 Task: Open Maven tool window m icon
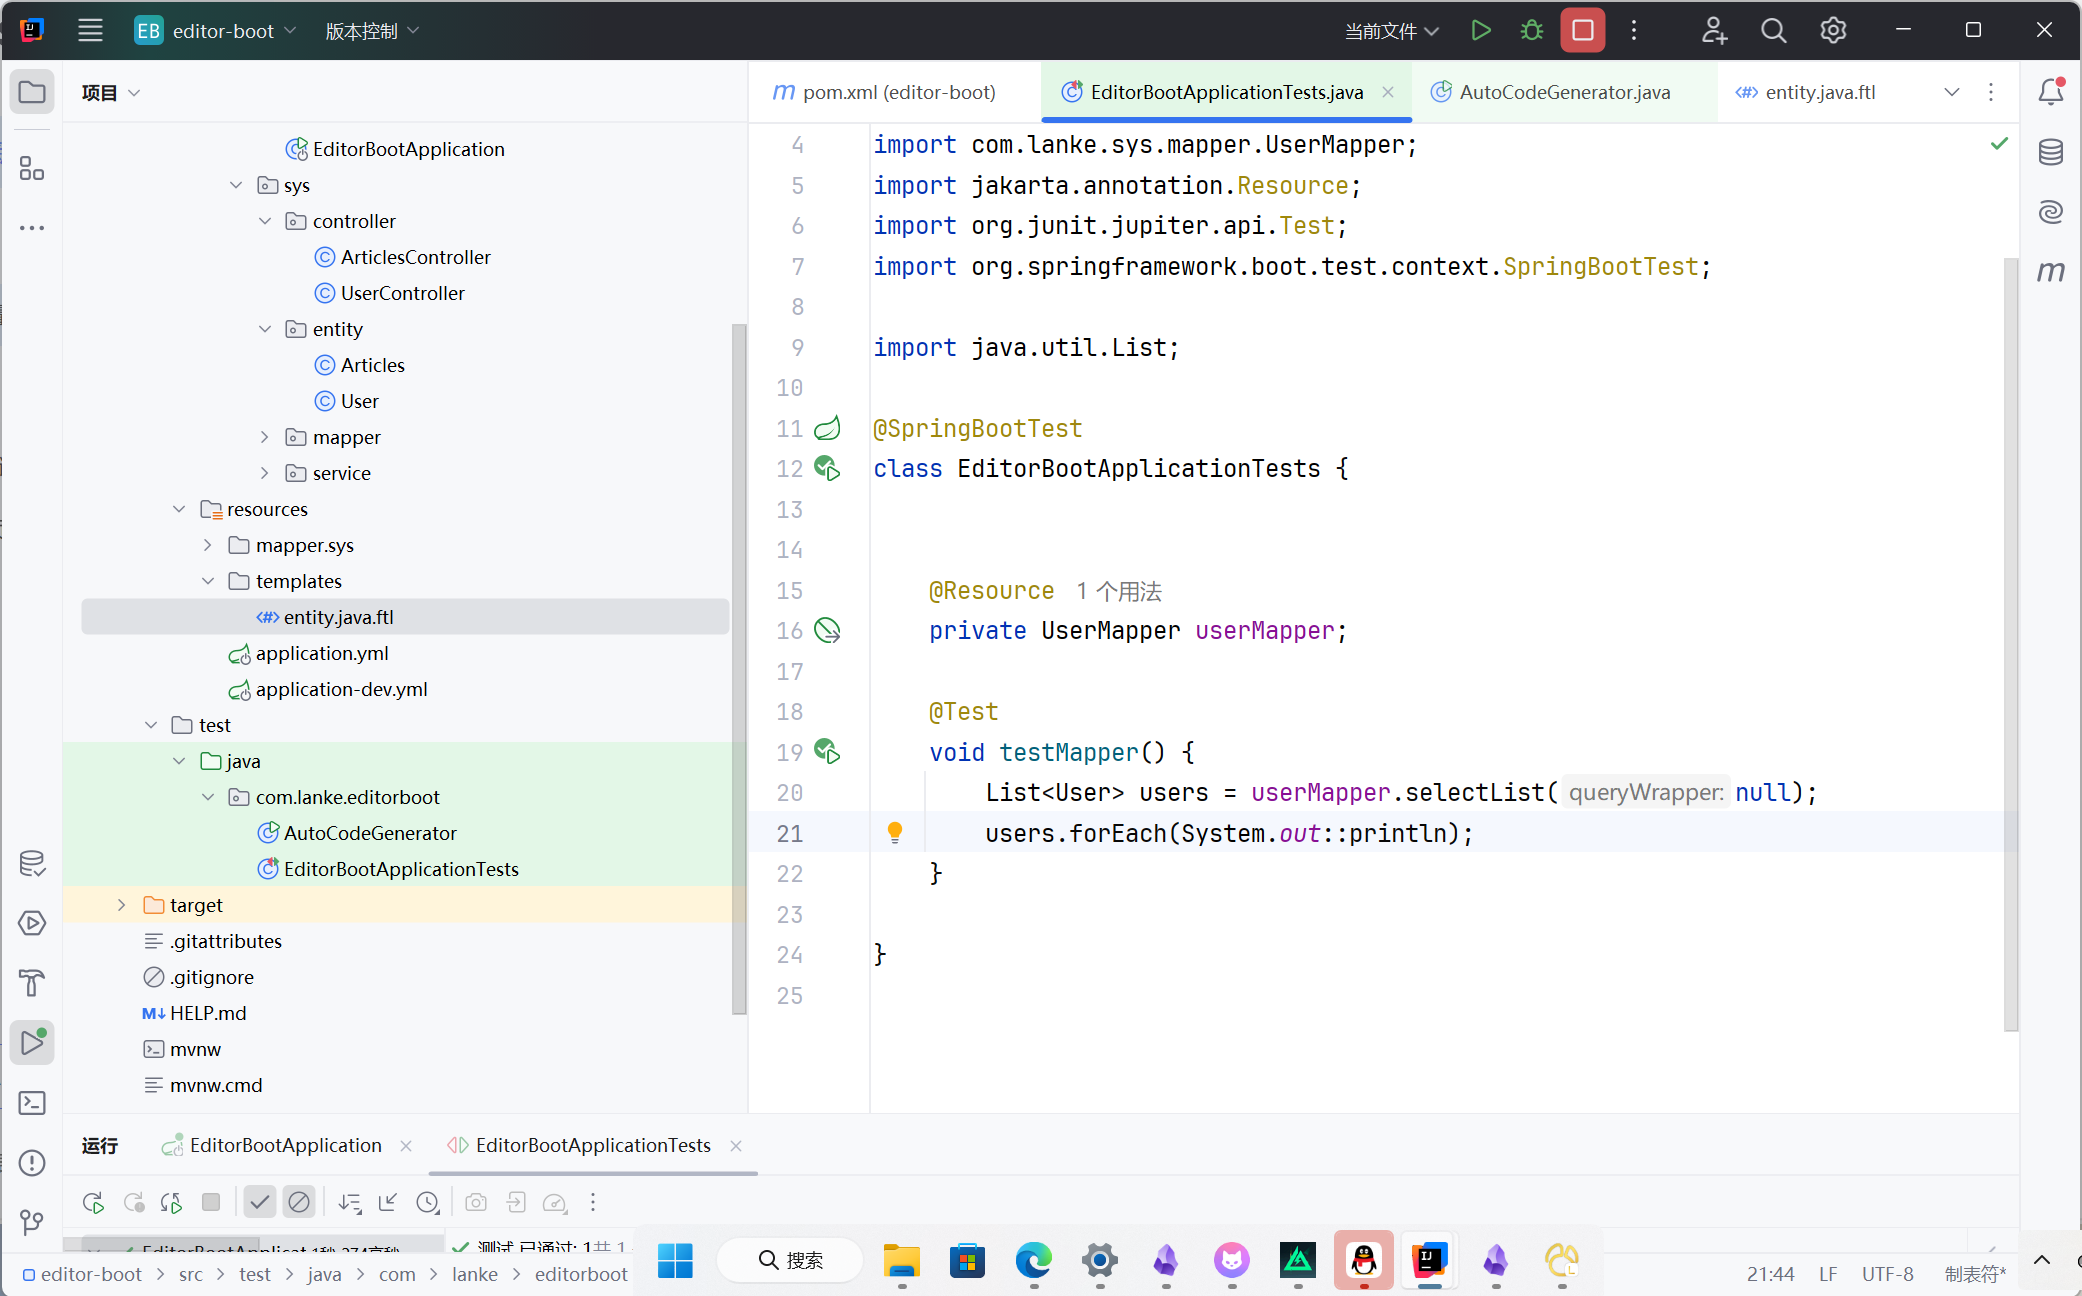click(x=2050, y=271)
